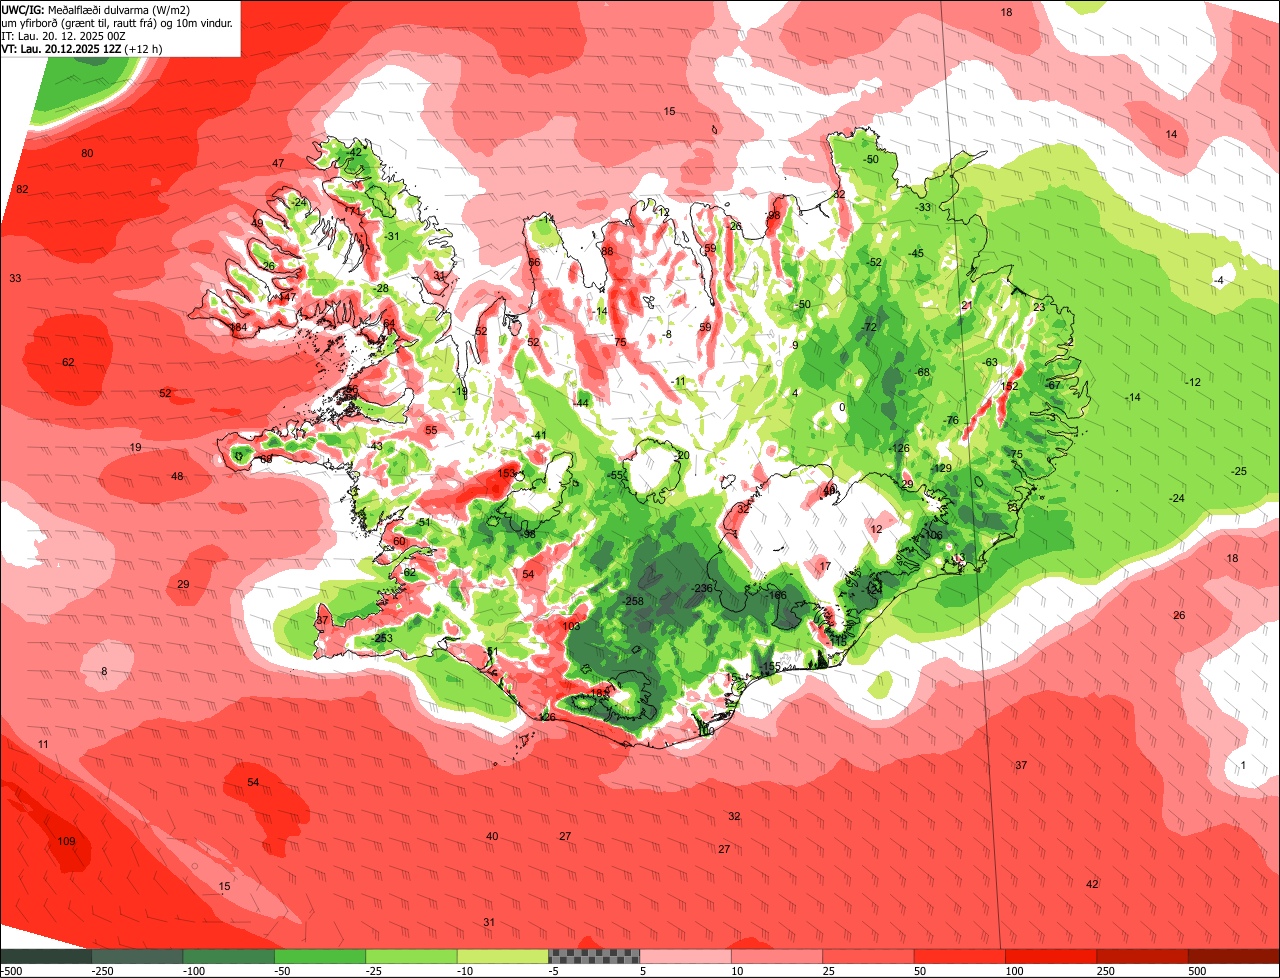Click the '-5' legend tick label
The width and height of the screenshot is (1280, 978).
pos(554,971)
